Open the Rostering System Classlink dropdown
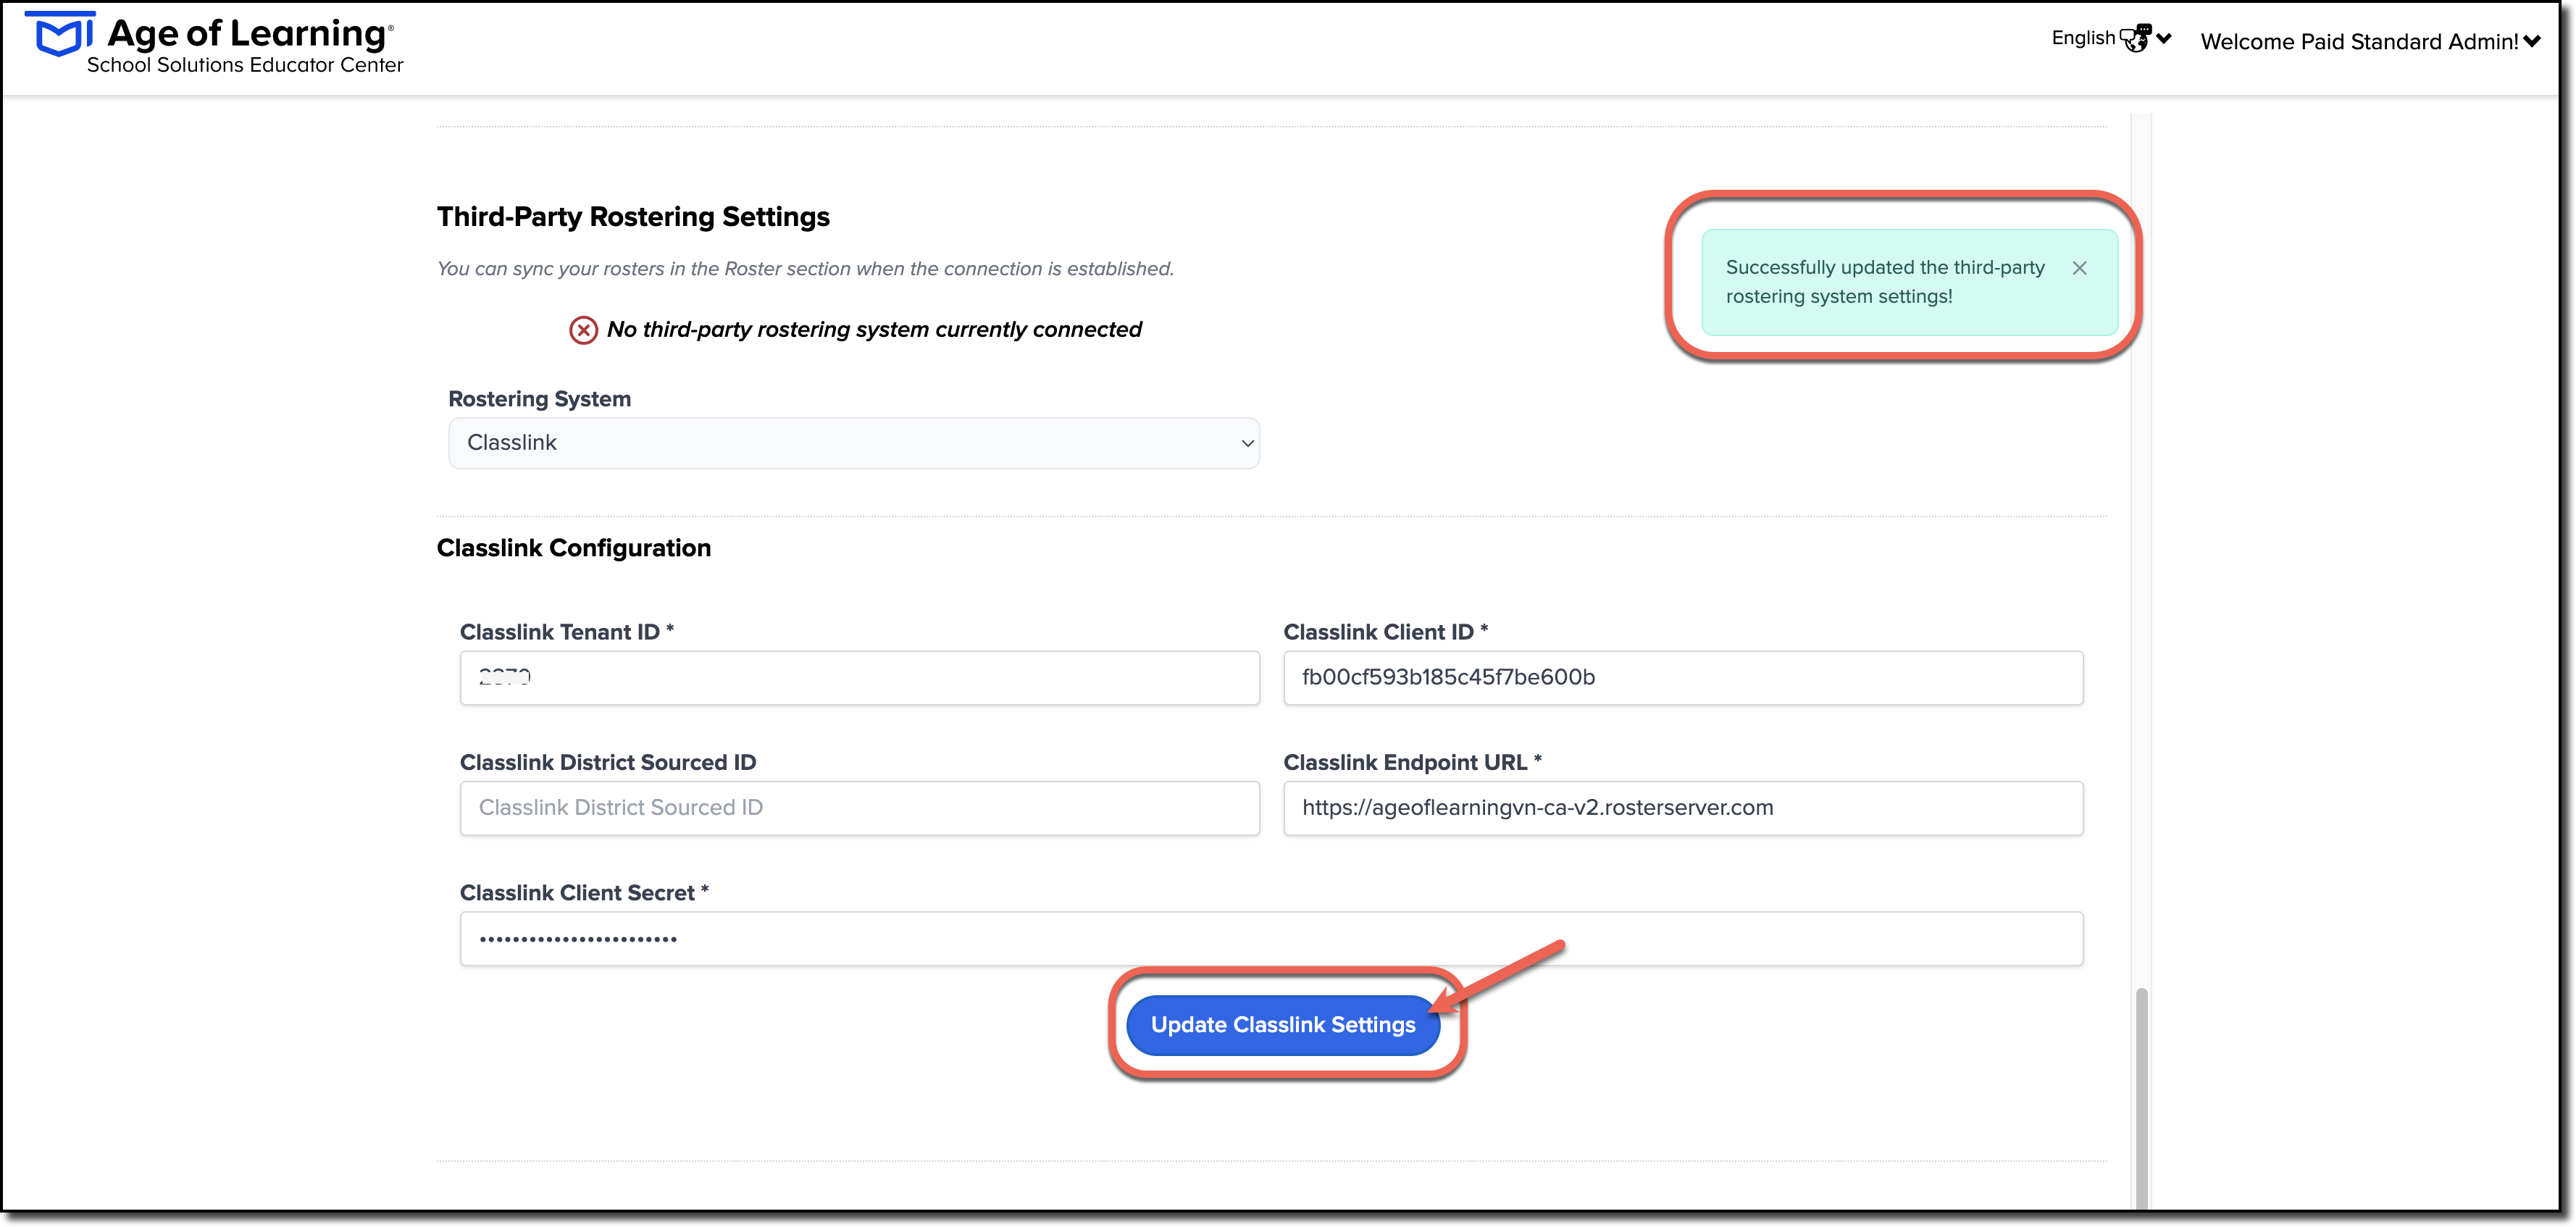 (853, 443)
